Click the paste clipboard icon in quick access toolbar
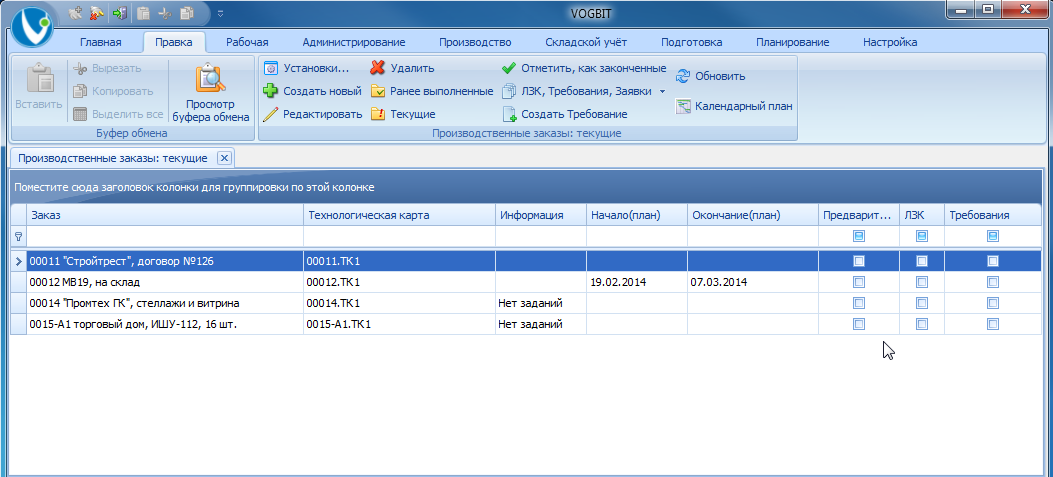The image size is (1053, 477). [x=143, y=12]
